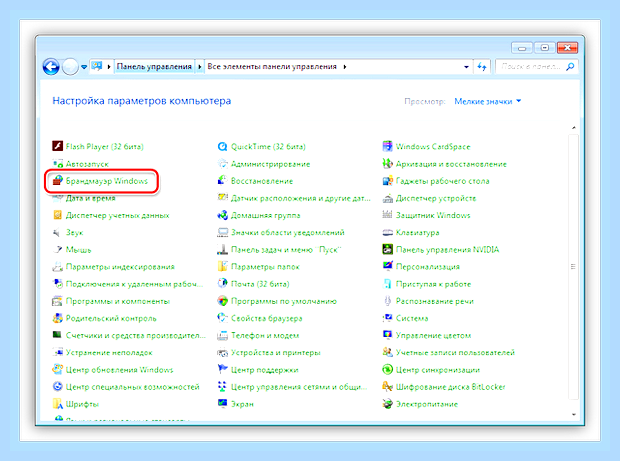Open Счетчики и средства производительности
The width and height of the screenshot is (620, 461).
pyautogui.click(x=136, y=335)
